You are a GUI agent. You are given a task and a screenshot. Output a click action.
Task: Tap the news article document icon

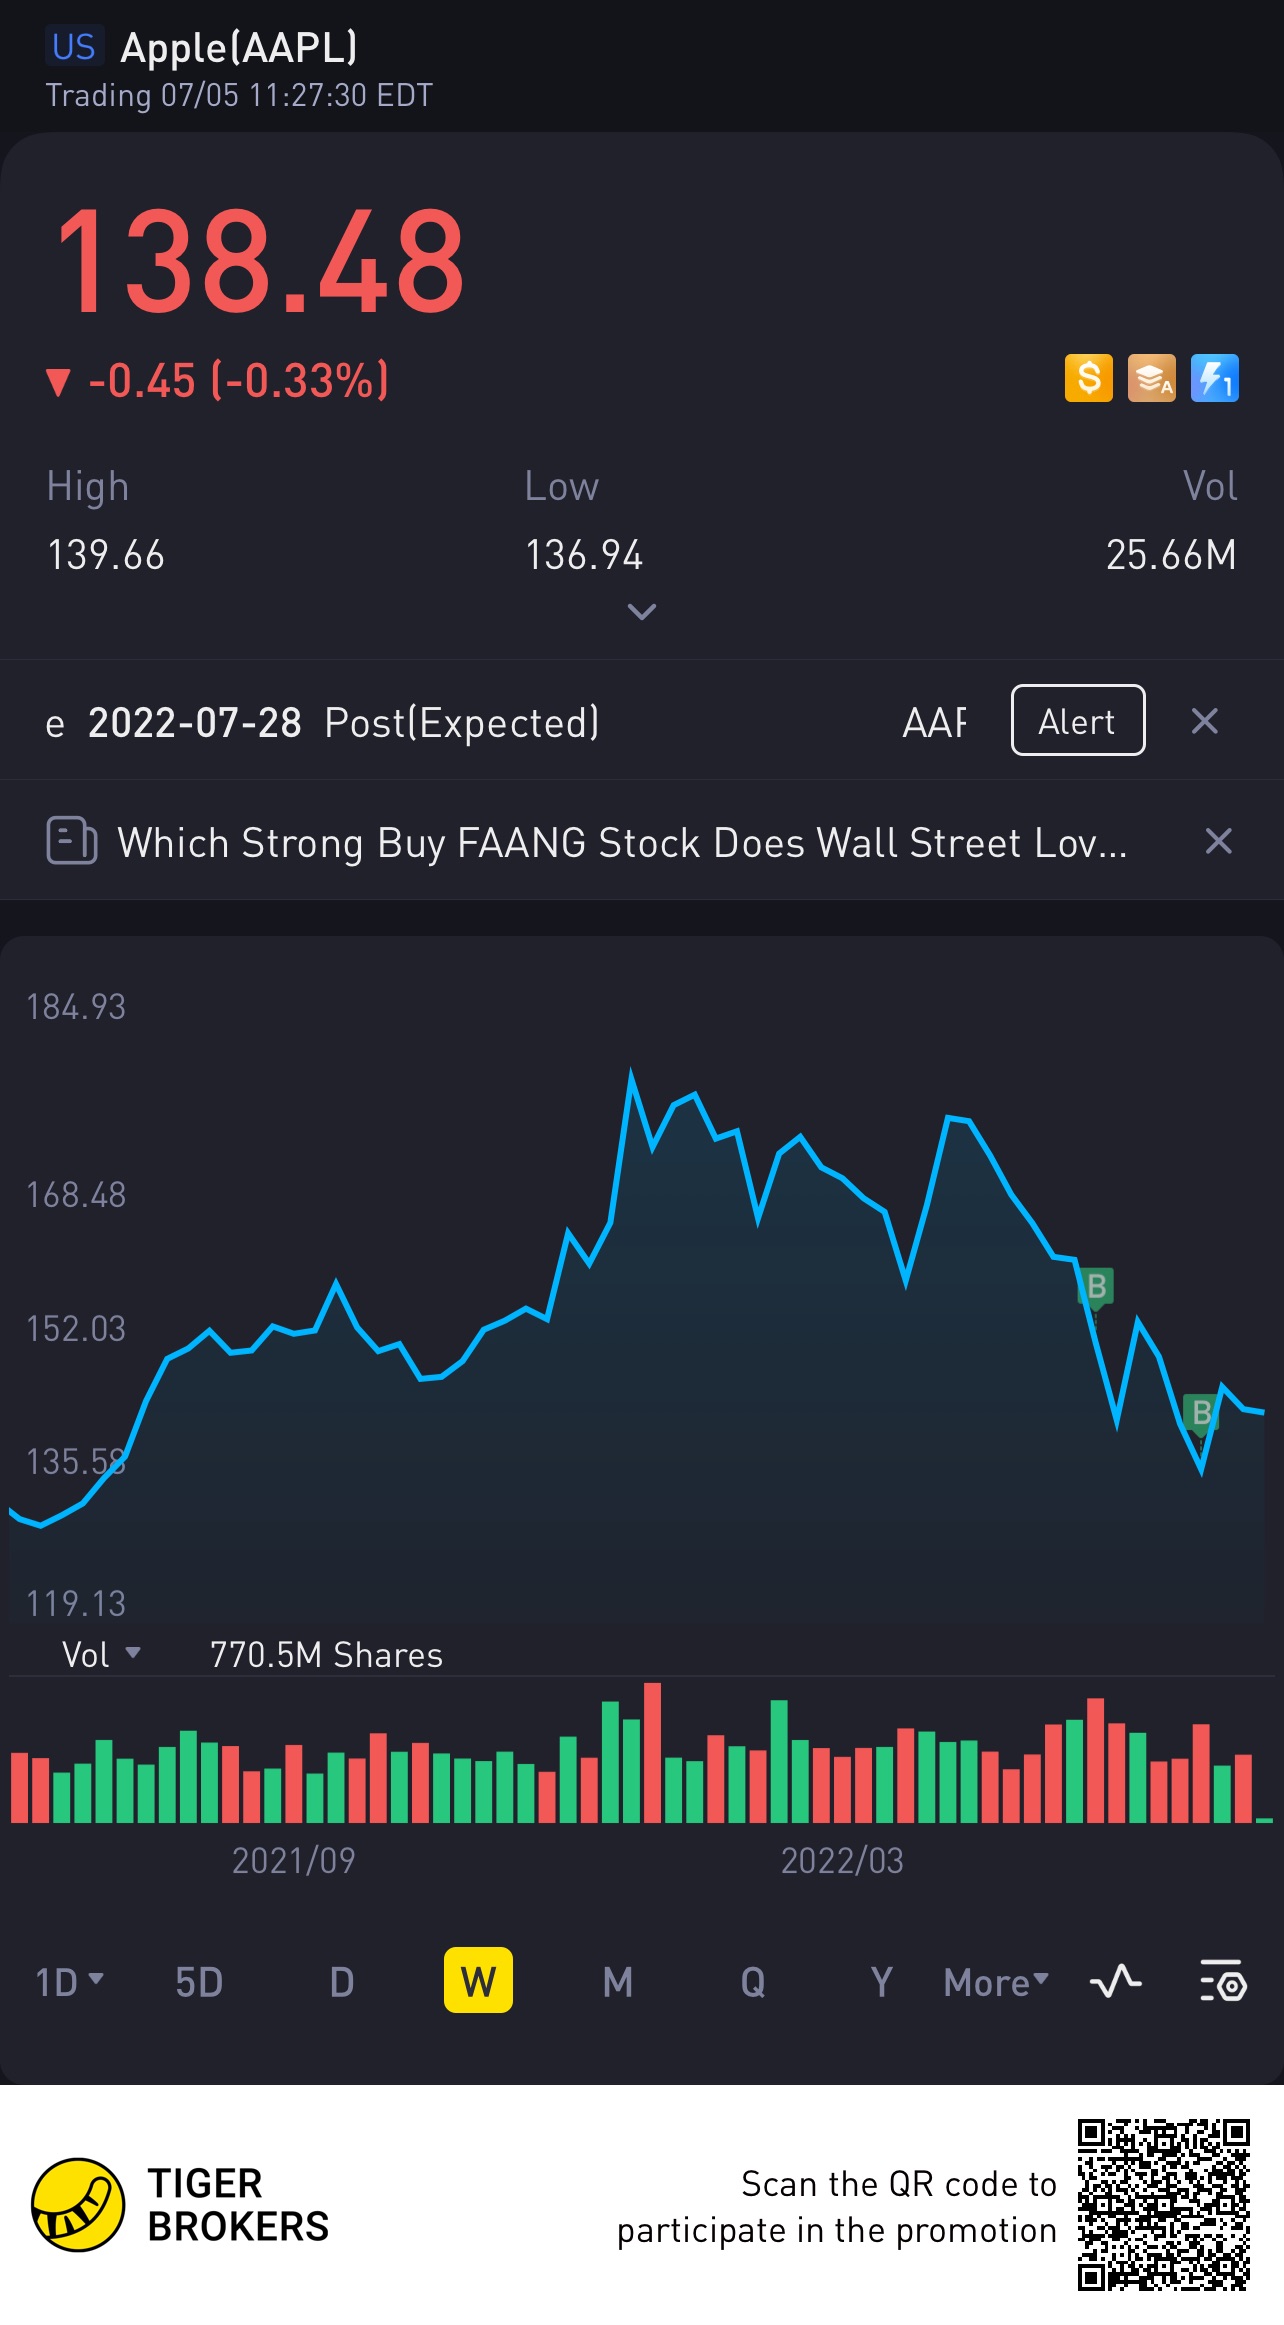71,841
